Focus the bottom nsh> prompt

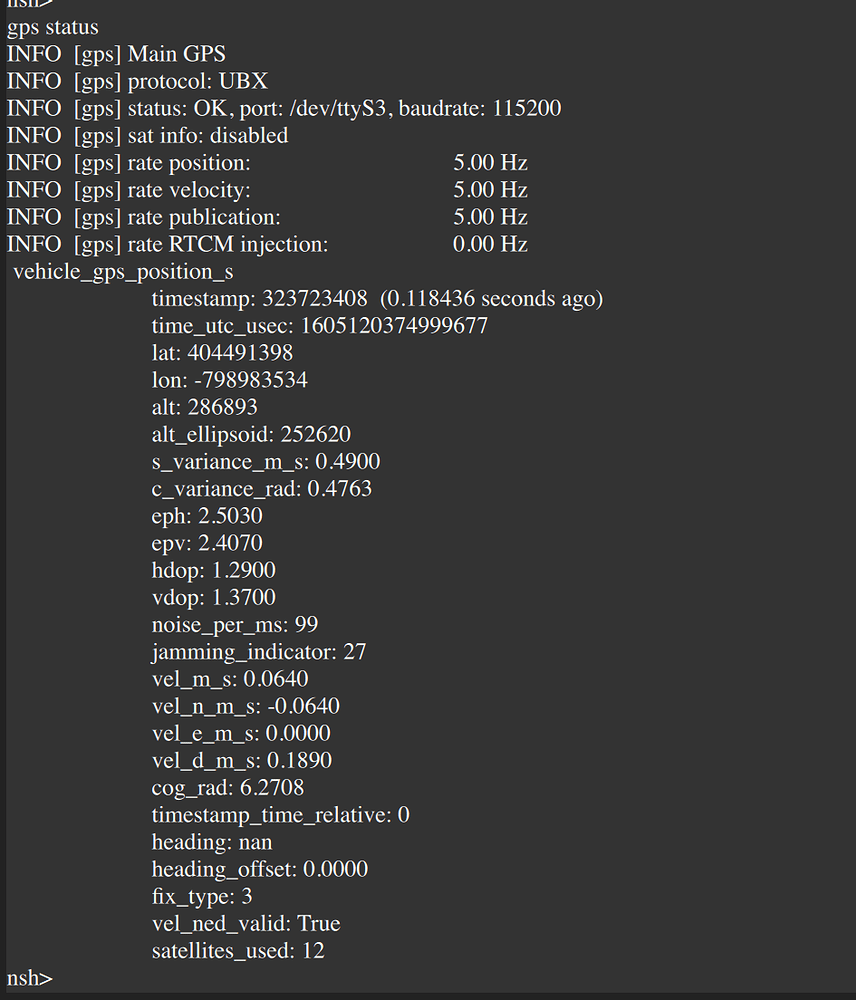tap(30, 979)
